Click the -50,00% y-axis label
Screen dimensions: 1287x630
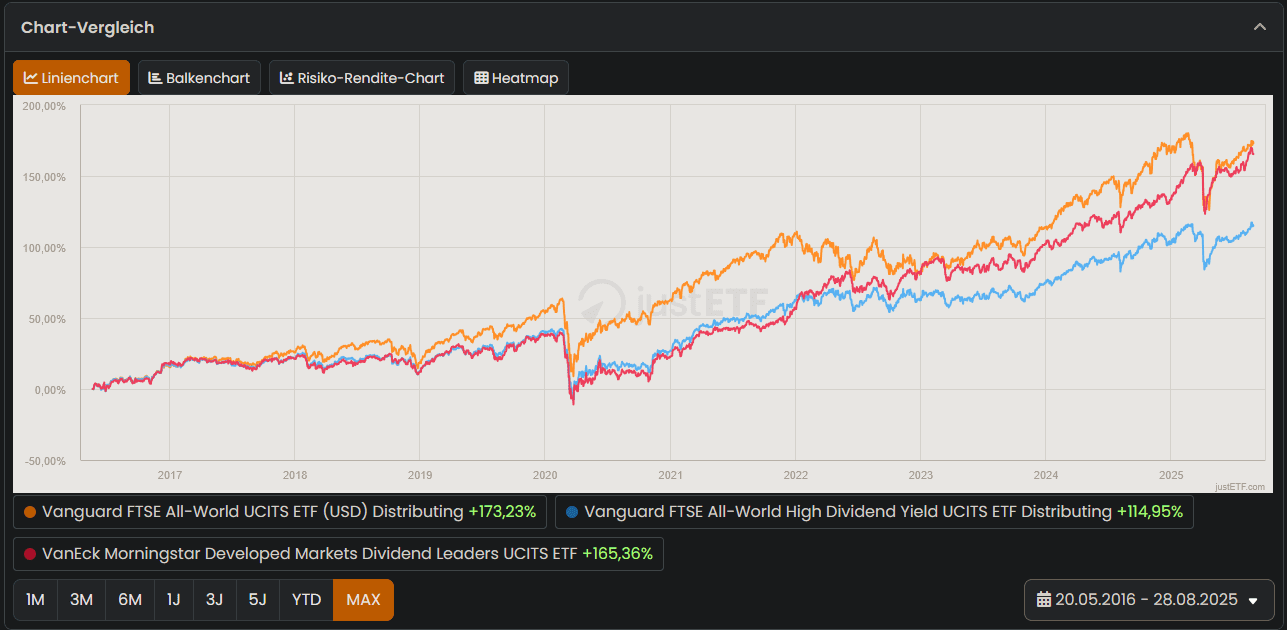(43, 461)
